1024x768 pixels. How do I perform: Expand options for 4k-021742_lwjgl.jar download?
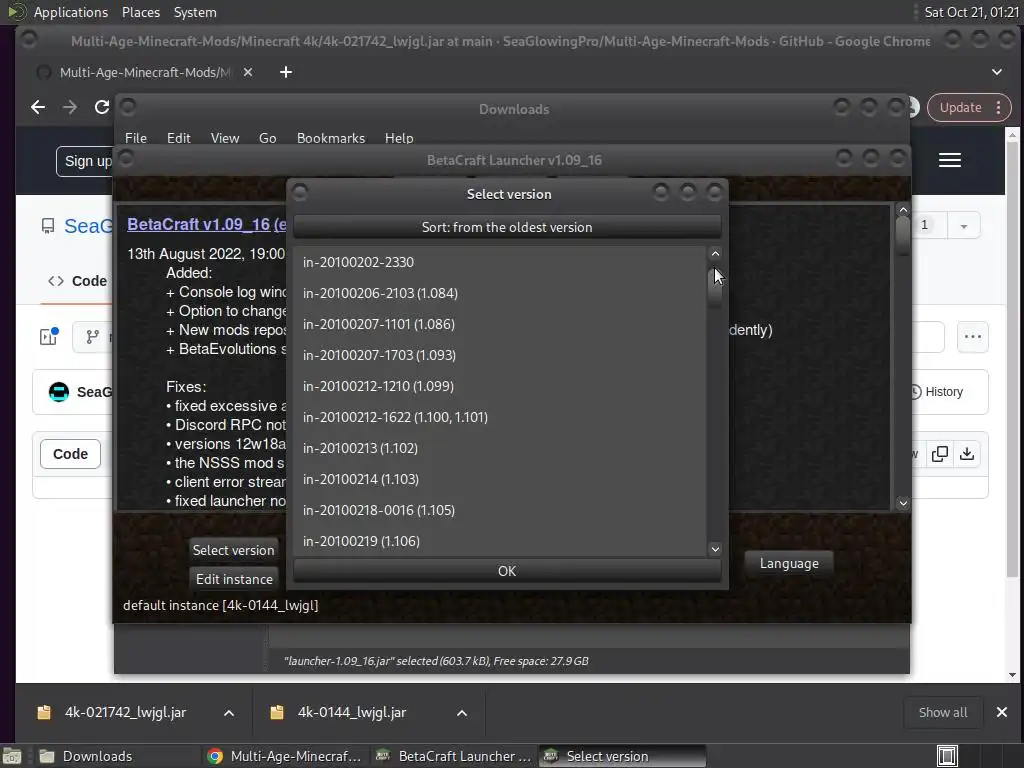[x=229, y=713]
